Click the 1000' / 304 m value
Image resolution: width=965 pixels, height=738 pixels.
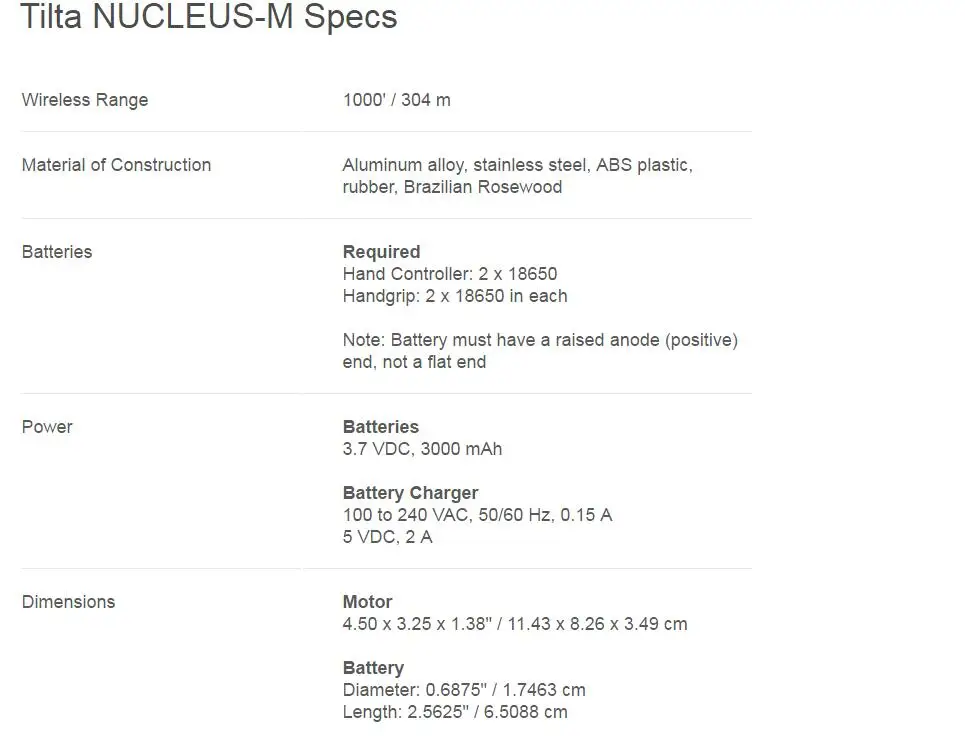[x=396, y=100]
